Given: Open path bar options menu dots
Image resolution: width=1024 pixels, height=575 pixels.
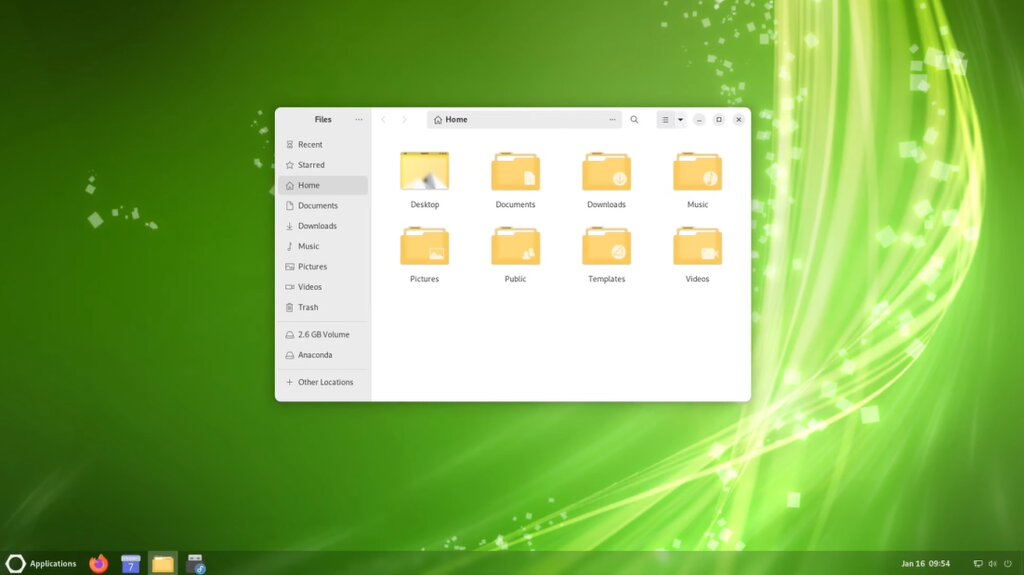Looking at the screenshot, I should [x=612, y=120].
